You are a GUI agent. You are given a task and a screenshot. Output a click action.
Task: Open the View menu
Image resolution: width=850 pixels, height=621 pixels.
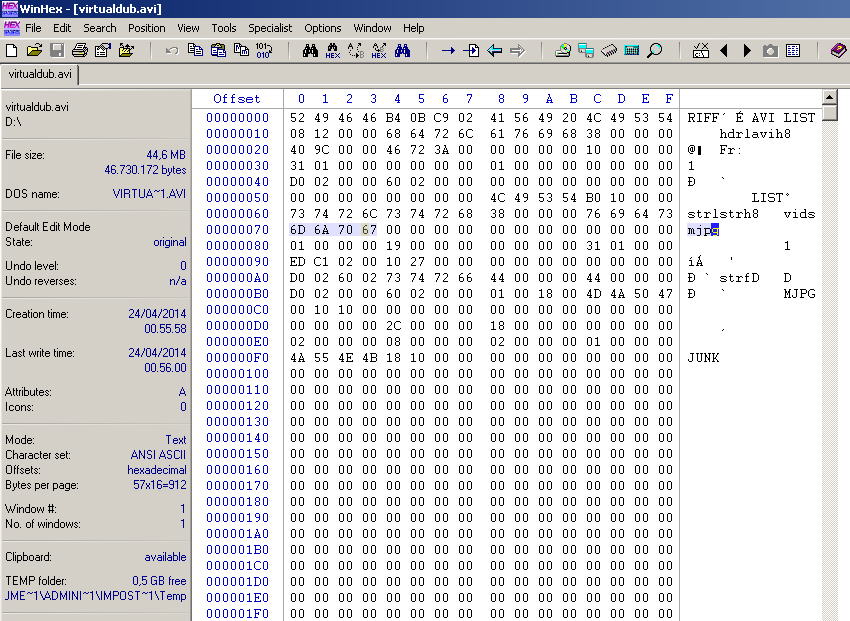[188, 28]
